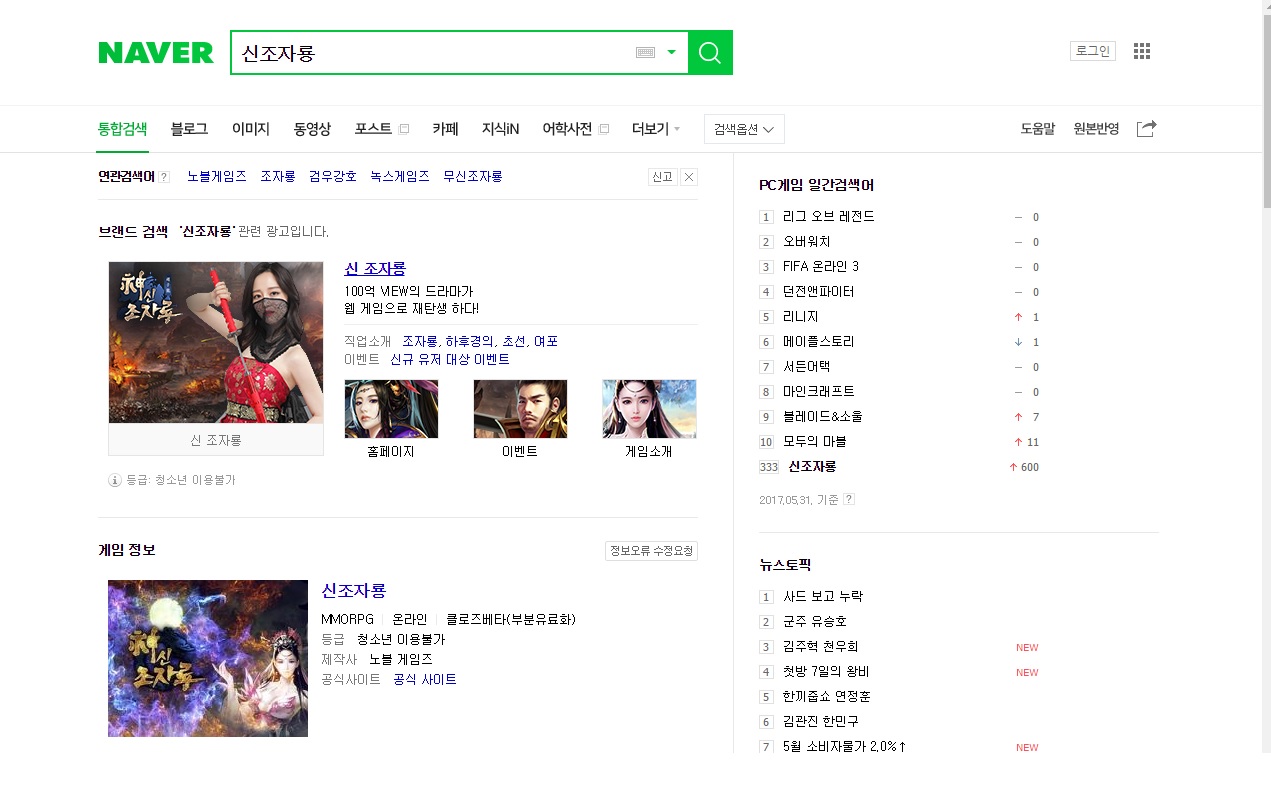Image resolution: width=1271 pixels, height=803 pixels.
Task: Click 서든어택 ranking entry
Action: (x=807, y=366)
